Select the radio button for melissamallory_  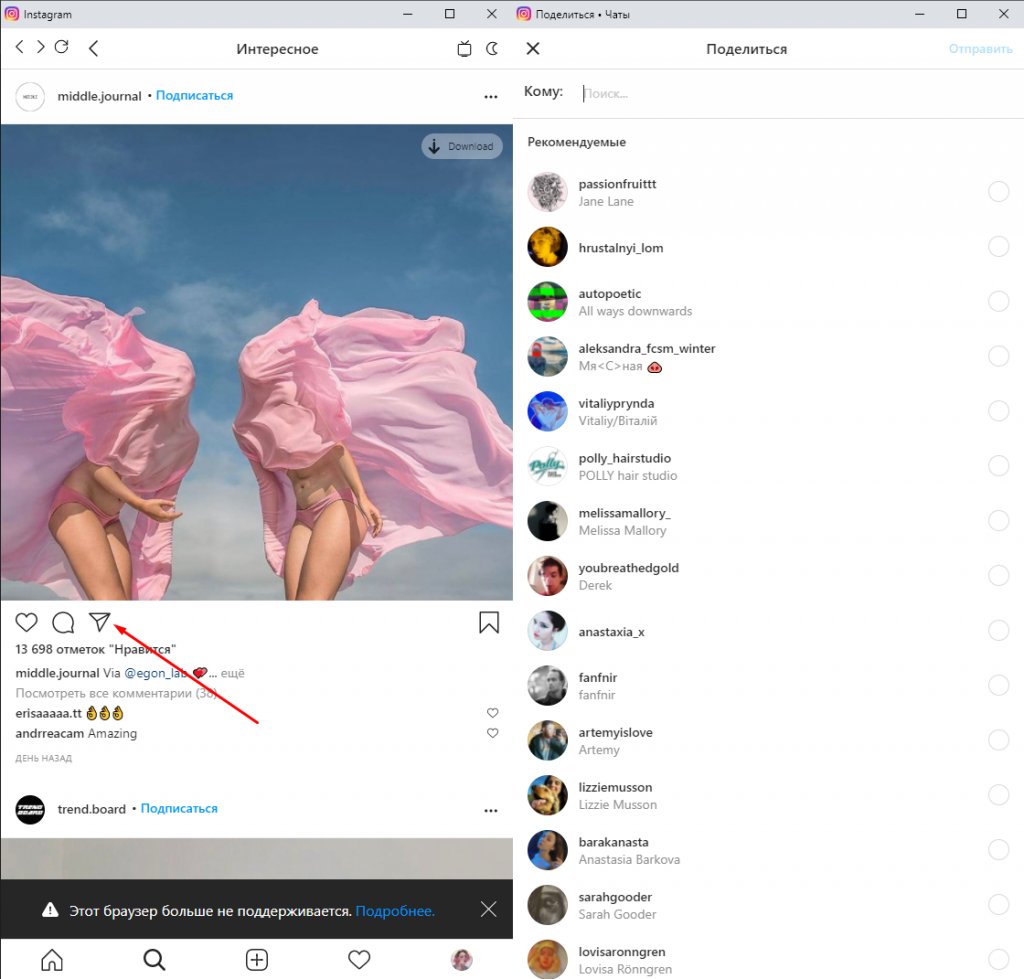(x=998, y=521)
